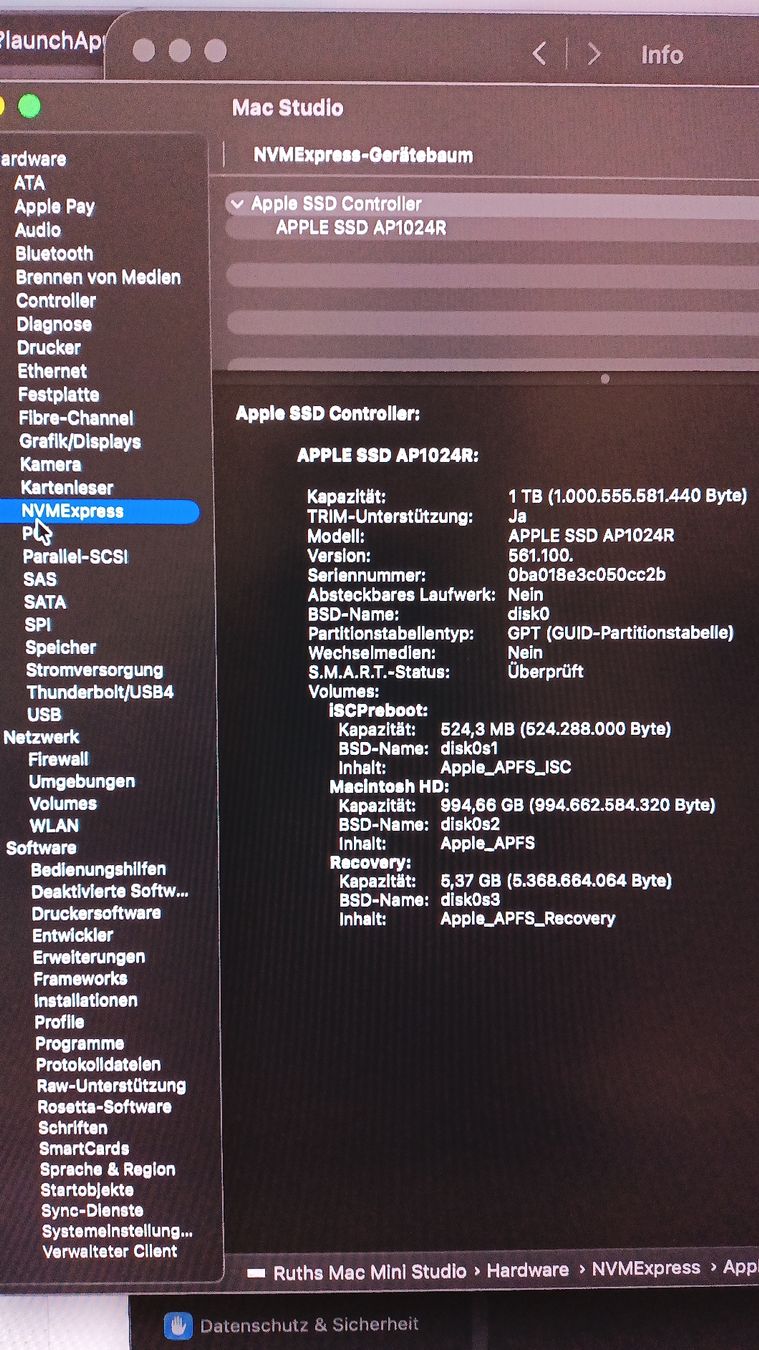Select Drucker hardware entry
759x1350 pixels.
[49, 348]
